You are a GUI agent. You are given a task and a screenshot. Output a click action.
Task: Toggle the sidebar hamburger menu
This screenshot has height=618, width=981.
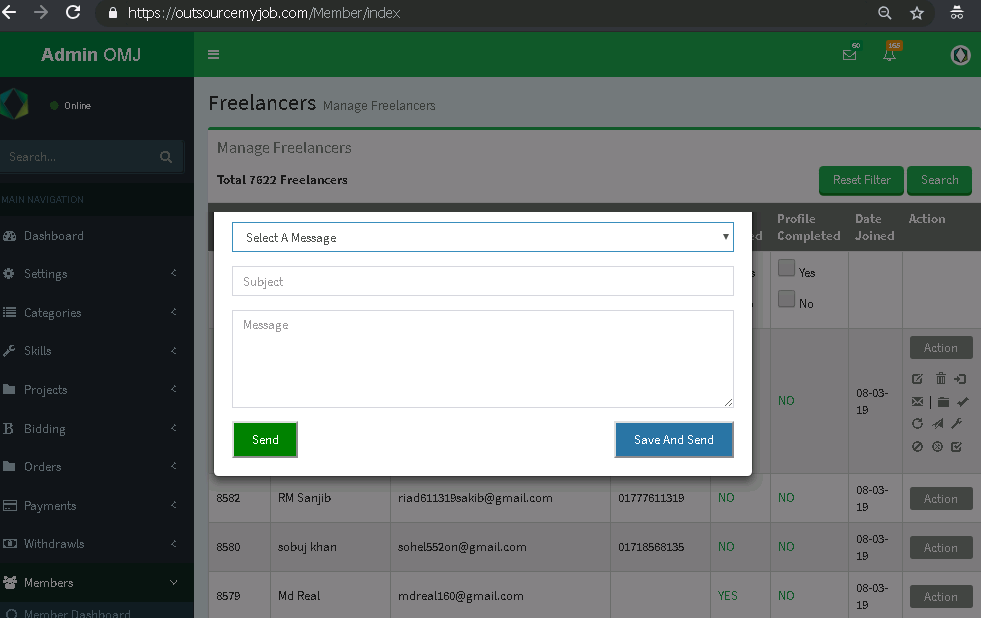click(213, 55)
